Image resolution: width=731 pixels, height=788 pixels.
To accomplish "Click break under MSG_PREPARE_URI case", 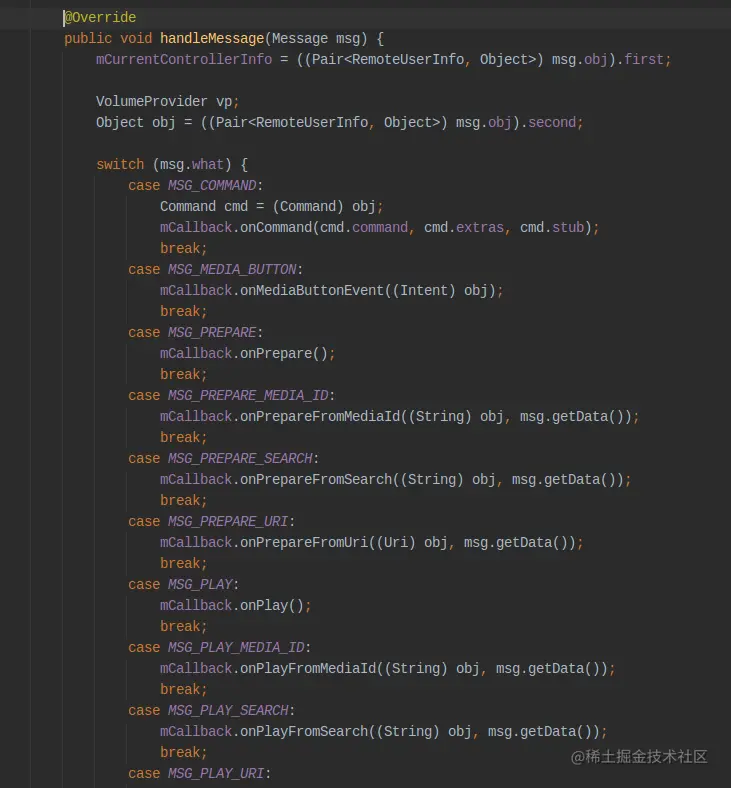I will [183, 564].
